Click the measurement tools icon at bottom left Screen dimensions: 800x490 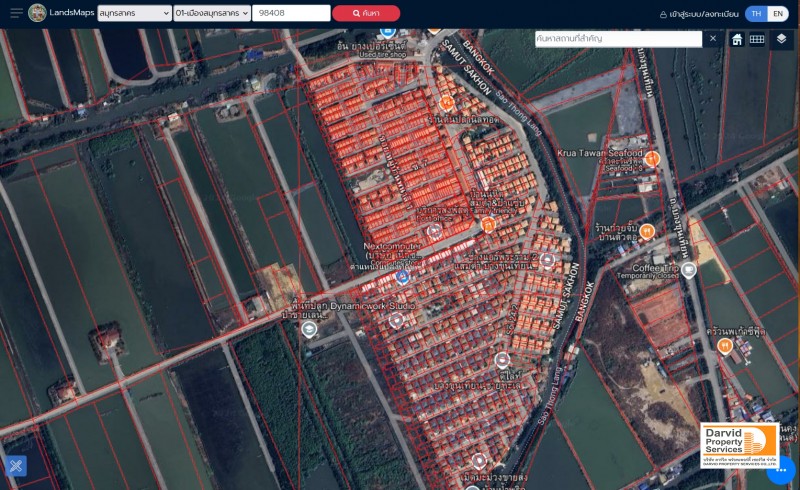15,465
